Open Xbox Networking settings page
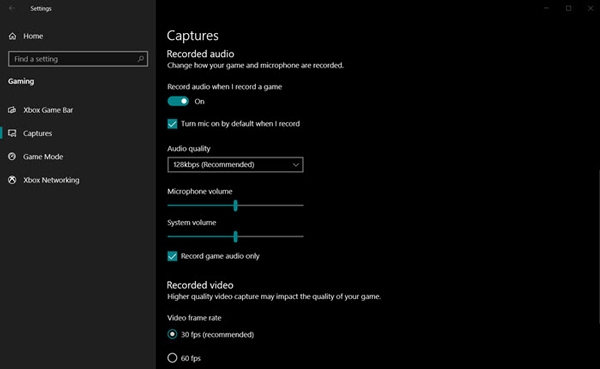 (51, 180)
